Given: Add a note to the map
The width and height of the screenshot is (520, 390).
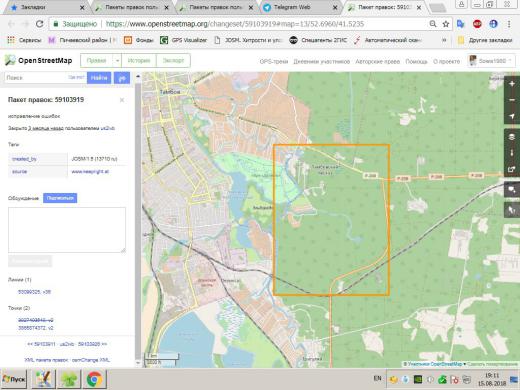Looking at the screenshot, I should click(512, 190).
